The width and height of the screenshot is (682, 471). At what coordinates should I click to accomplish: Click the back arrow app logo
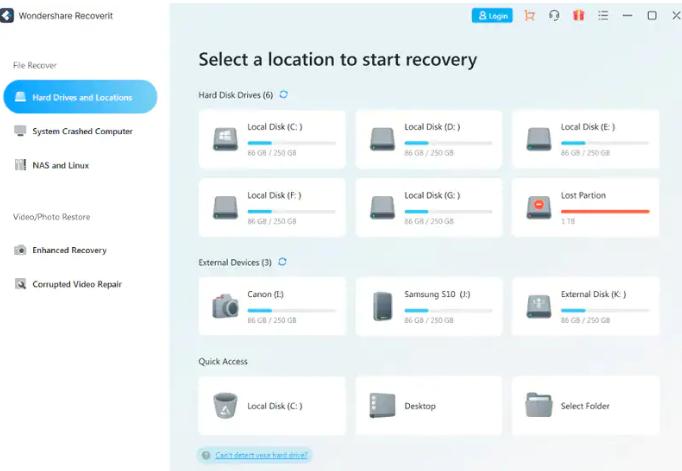(x=8, y=16)
